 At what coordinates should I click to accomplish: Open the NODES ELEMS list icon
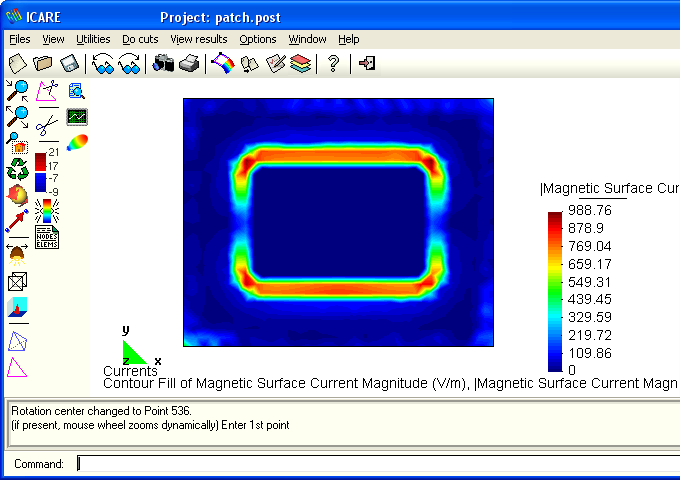pos(47,237)
